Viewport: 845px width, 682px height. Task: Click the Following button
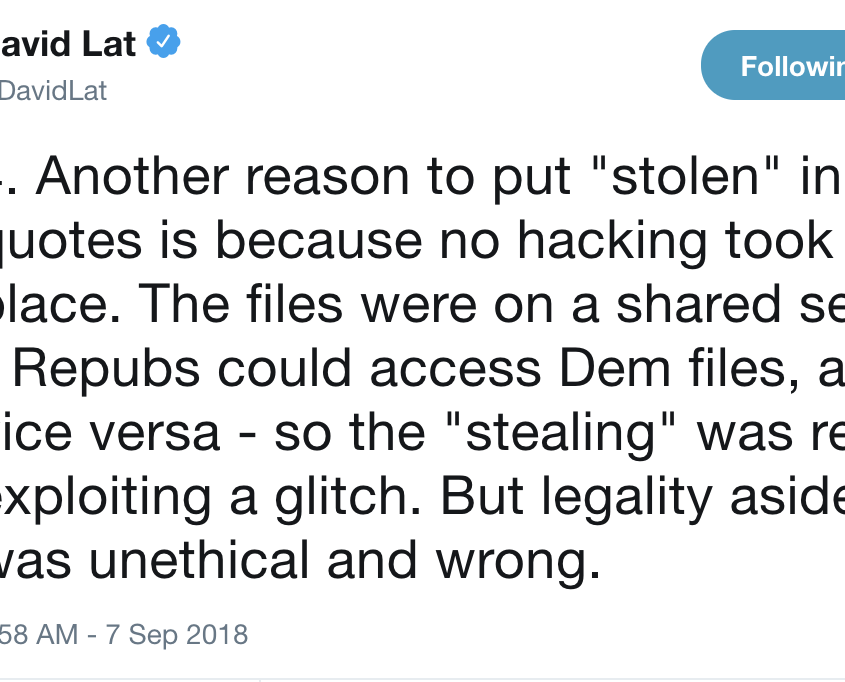pyautogui.click(x=780, y=66)
